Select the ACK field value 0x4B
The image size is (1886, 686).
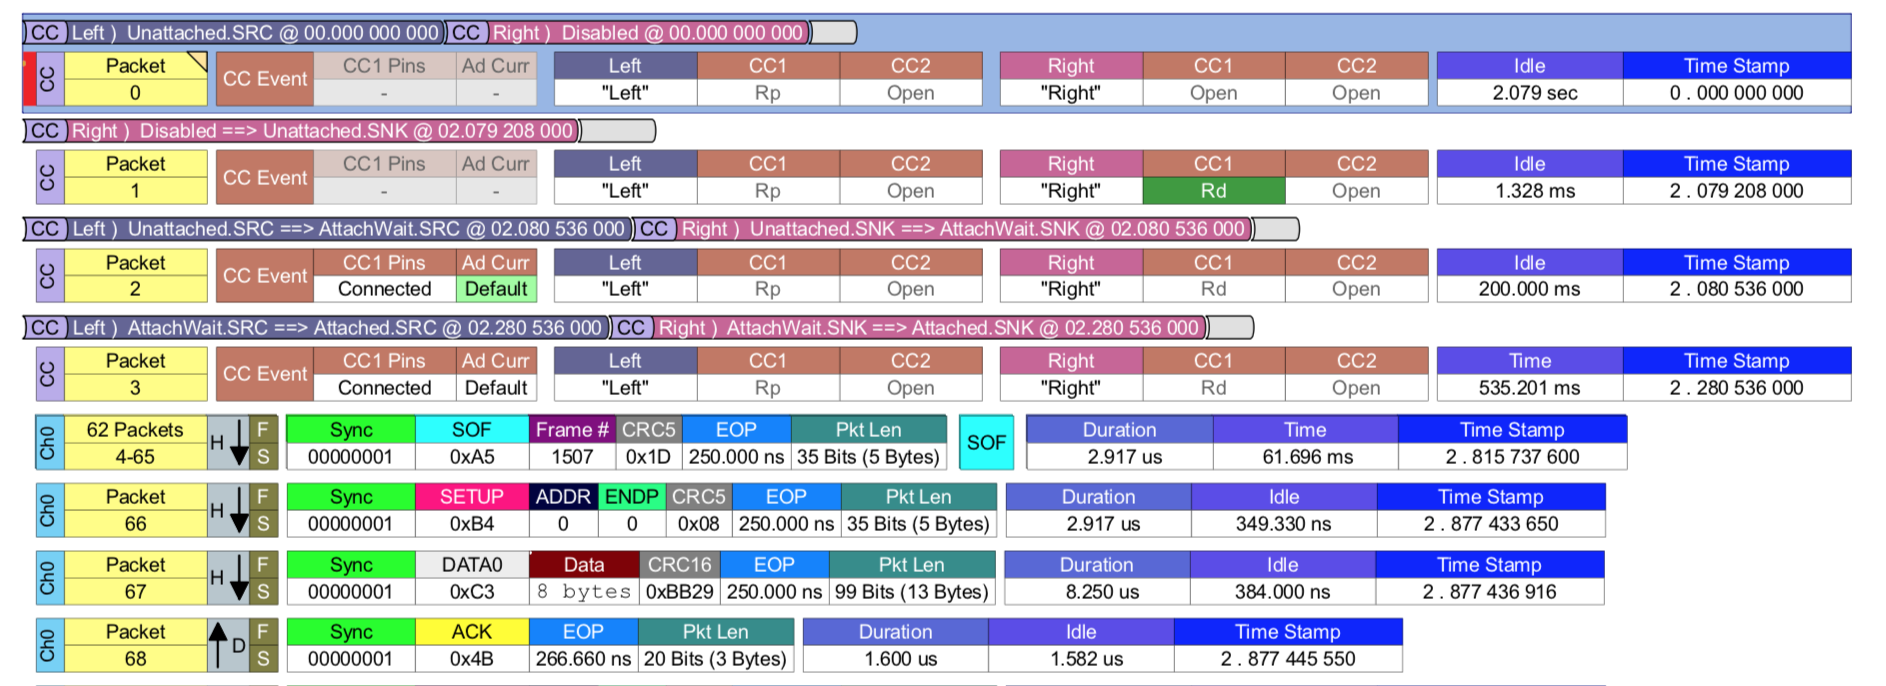[x=471, y=659]
